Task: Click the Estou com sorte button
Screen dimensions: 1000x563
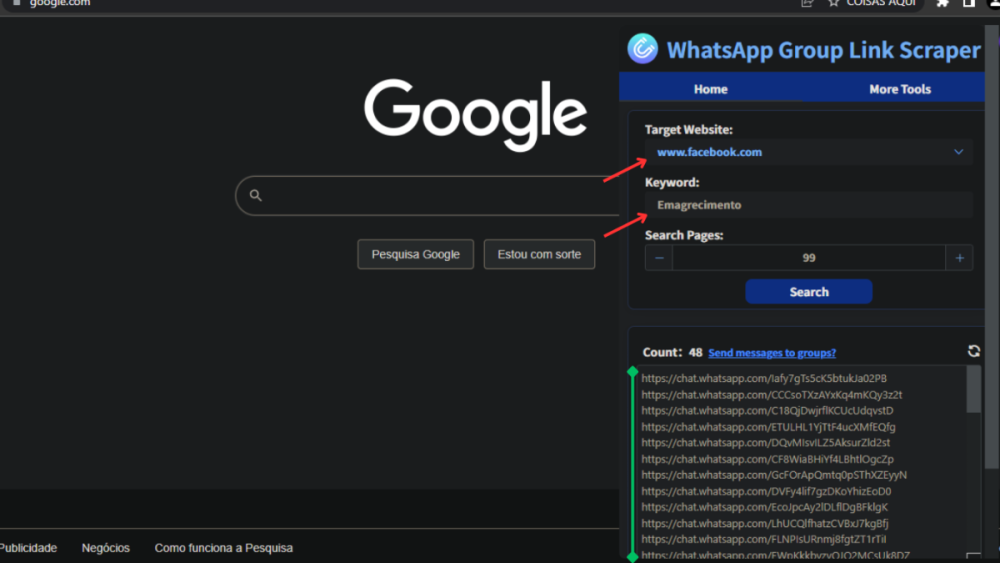Action: pos(539,254)
